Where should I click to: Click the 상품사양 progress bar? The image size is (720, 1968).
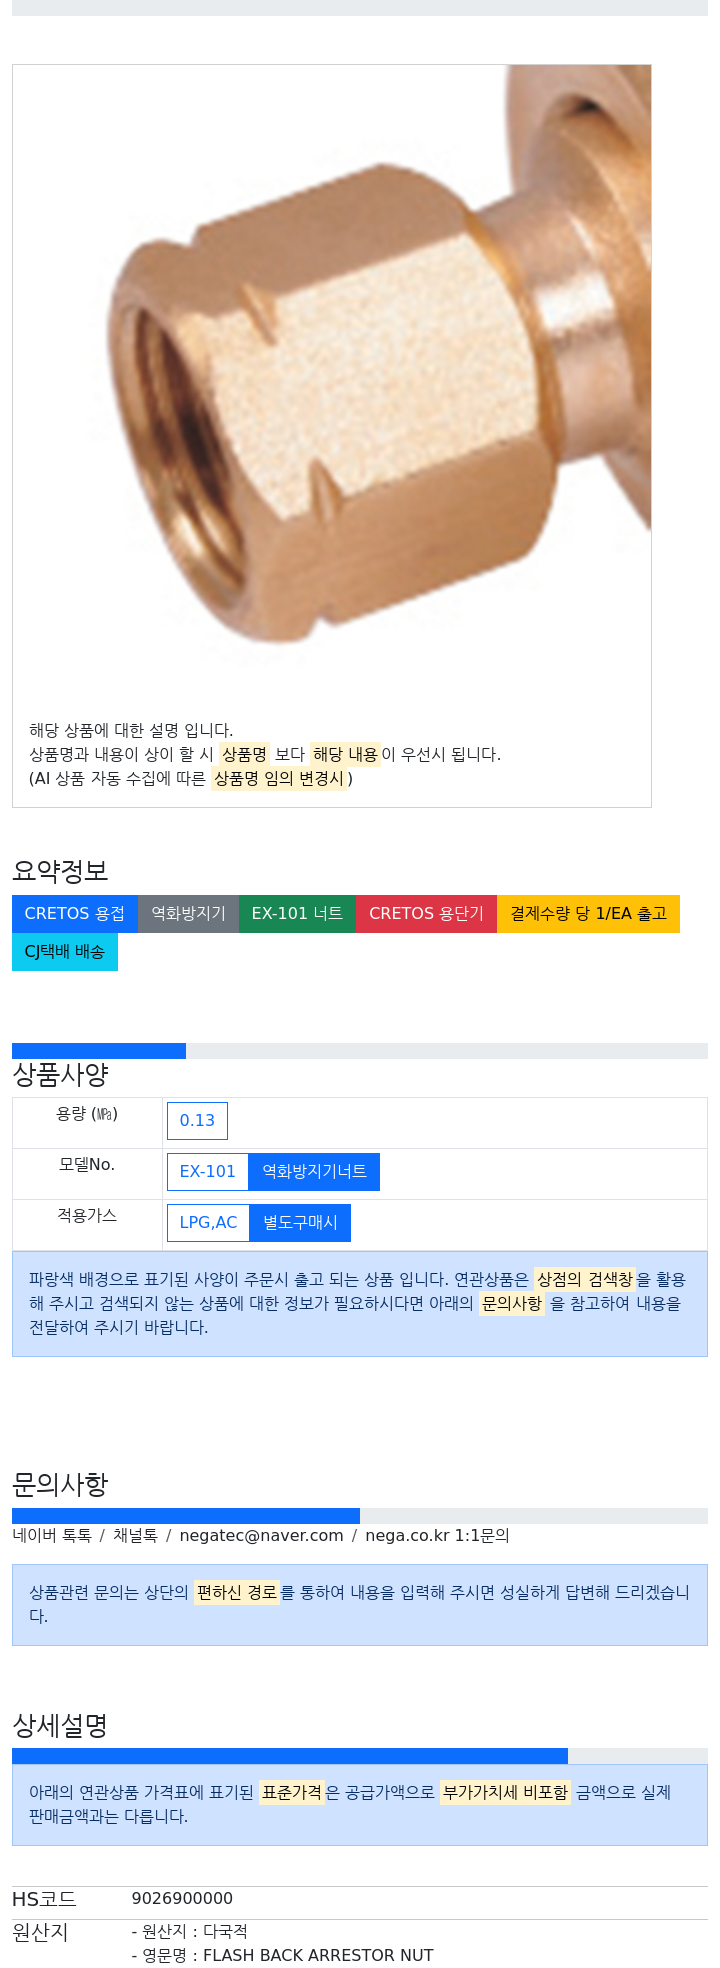[x=360, y=1051]
